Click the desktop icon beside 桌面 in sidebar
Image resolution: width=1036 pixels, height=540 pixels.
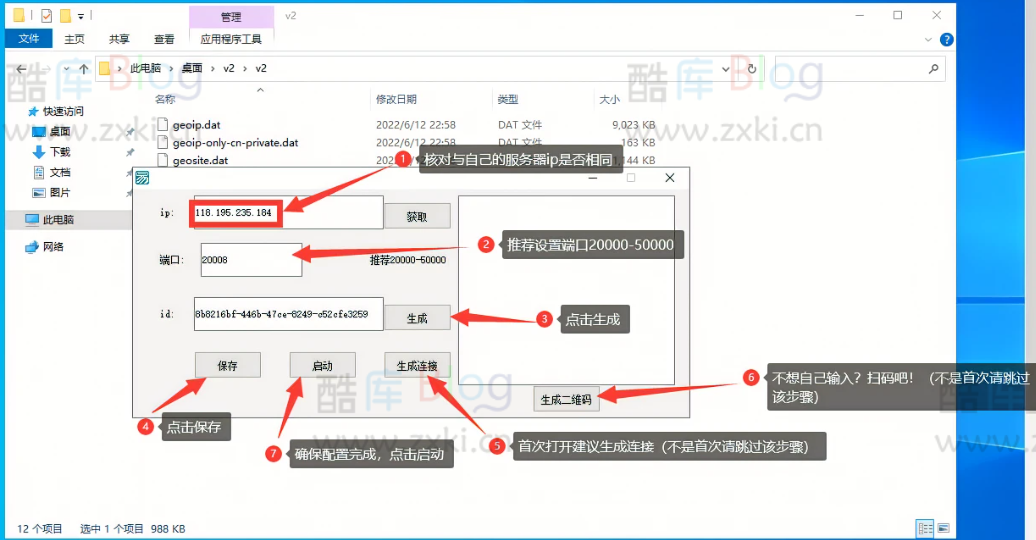39,132
